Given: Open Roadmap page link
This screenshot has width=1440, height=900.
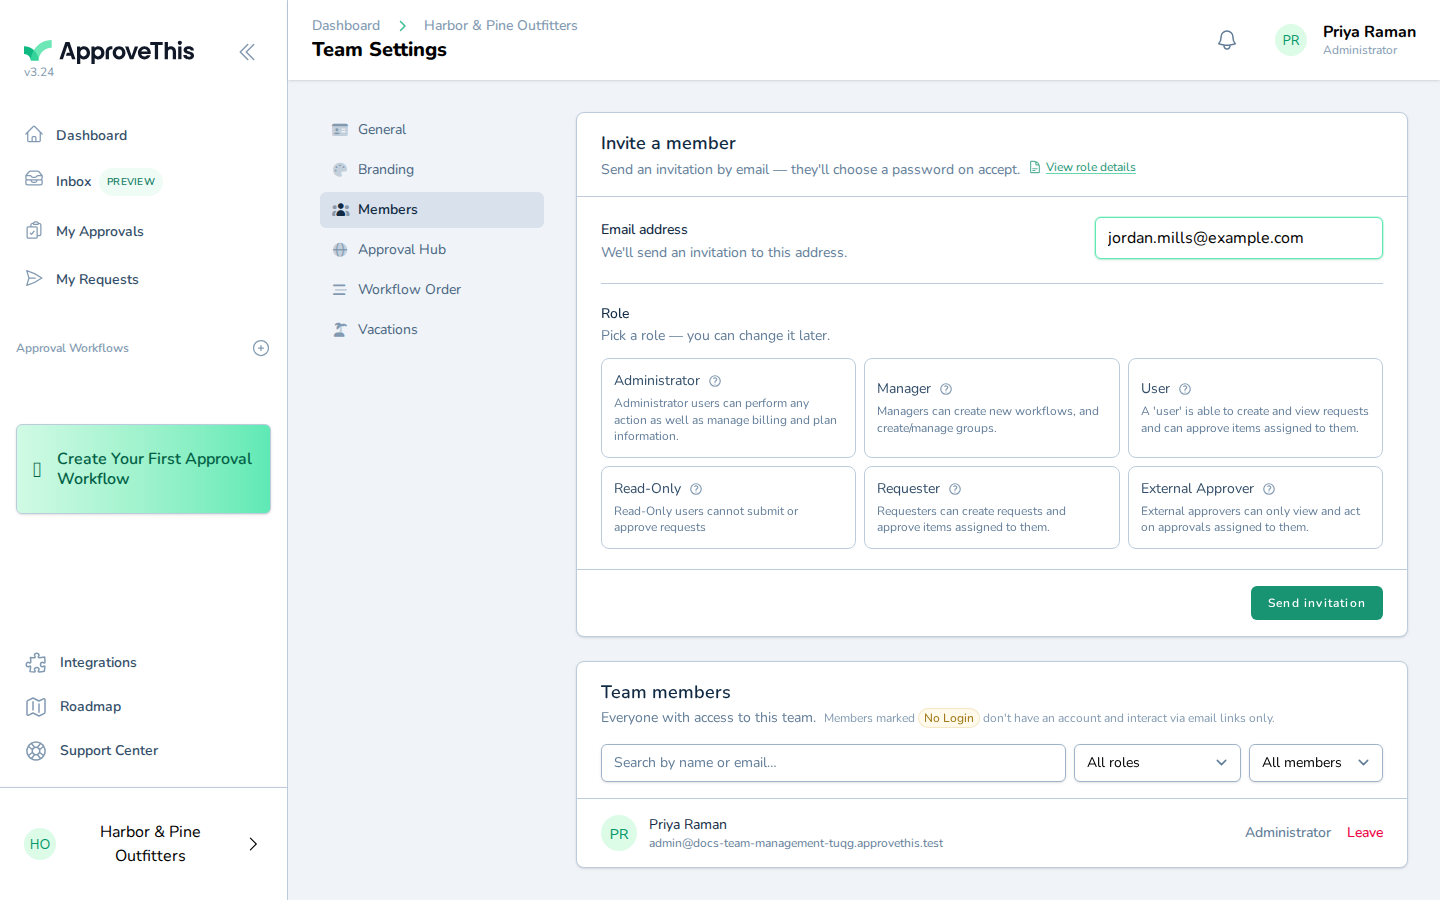Looking at the screenshot, I should point(90,706).
